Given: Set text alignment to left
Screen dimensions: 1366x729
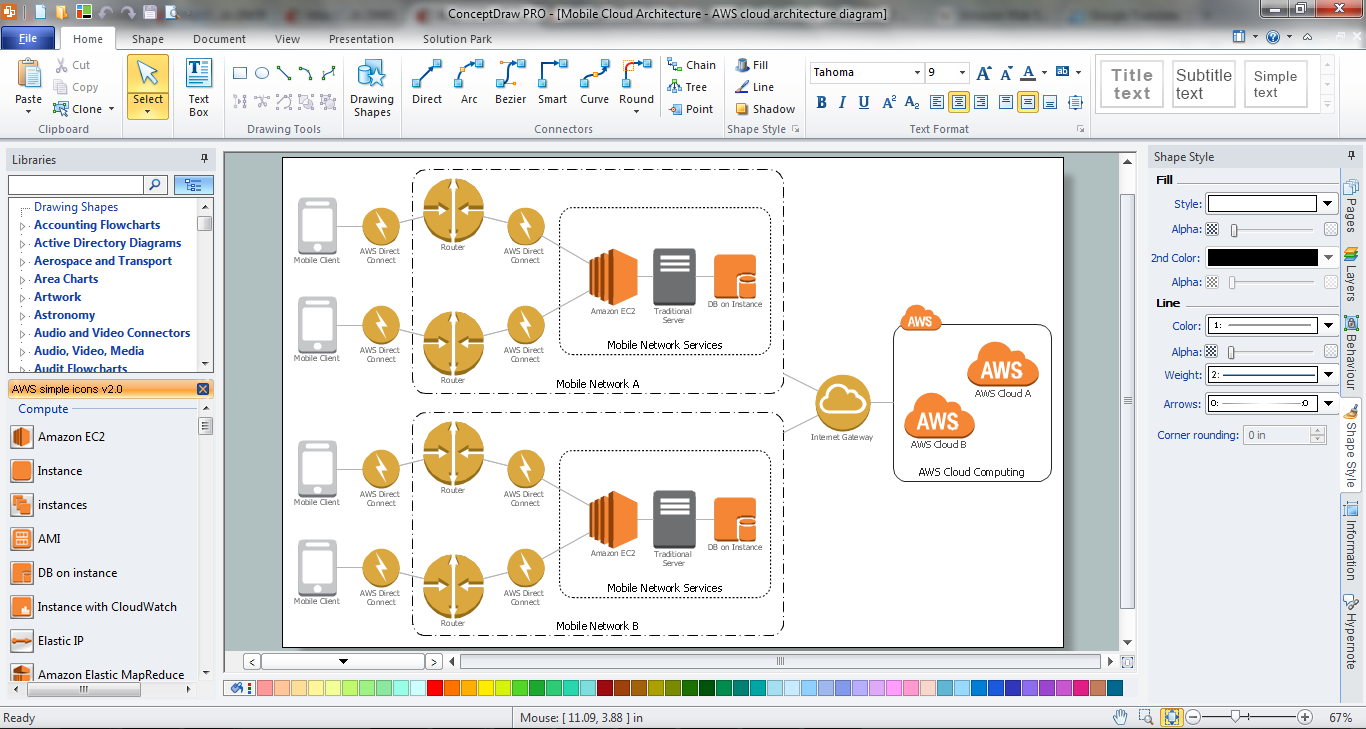Looking at the screenshot, I should 937,102.
